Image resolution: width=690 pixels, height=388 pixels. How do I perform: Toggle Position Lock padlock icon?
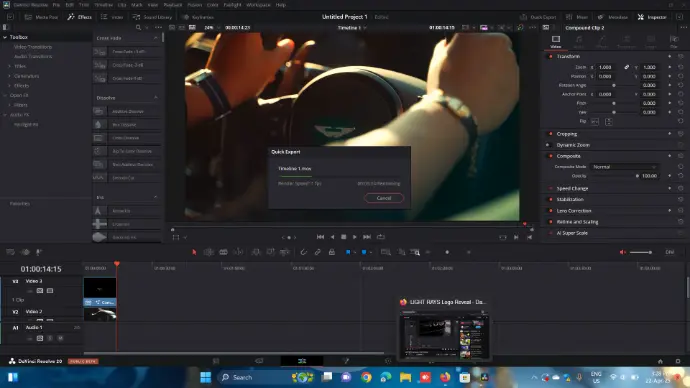pos(332,252)
